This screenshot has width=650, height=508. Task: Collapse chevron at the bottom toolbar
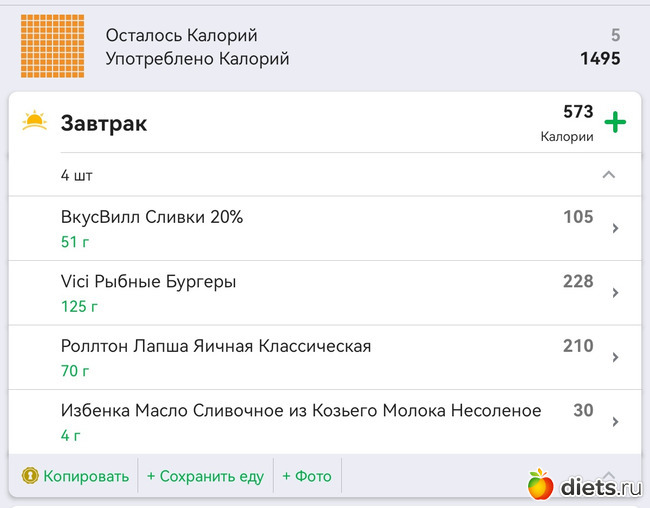tap(608, 472)
